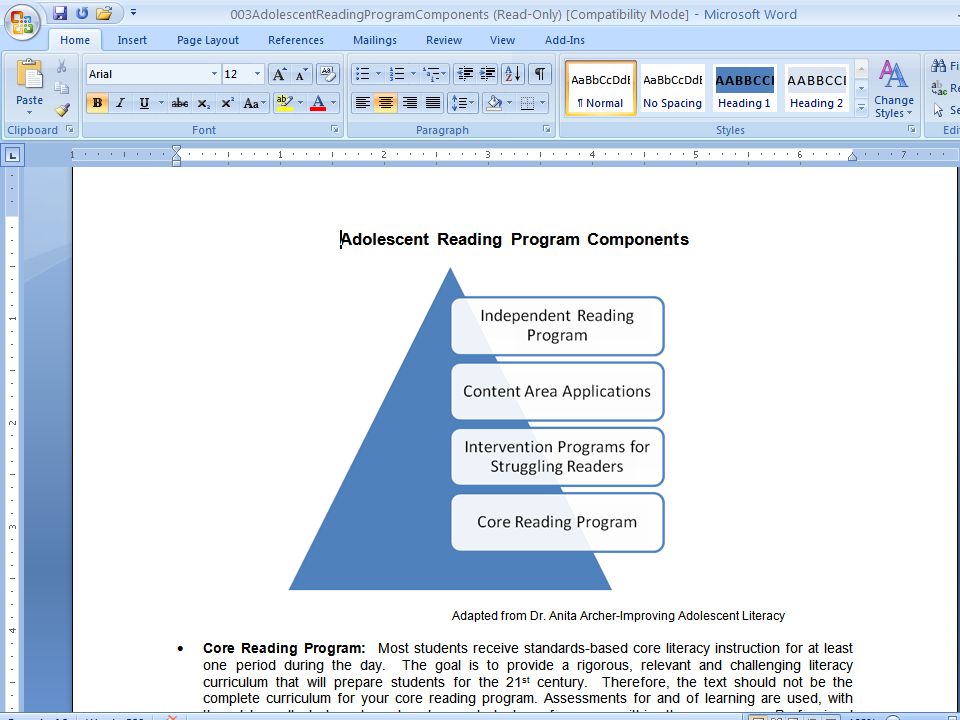
Task: Open Font dialog launcher
Action: click(x=335, y=129)
